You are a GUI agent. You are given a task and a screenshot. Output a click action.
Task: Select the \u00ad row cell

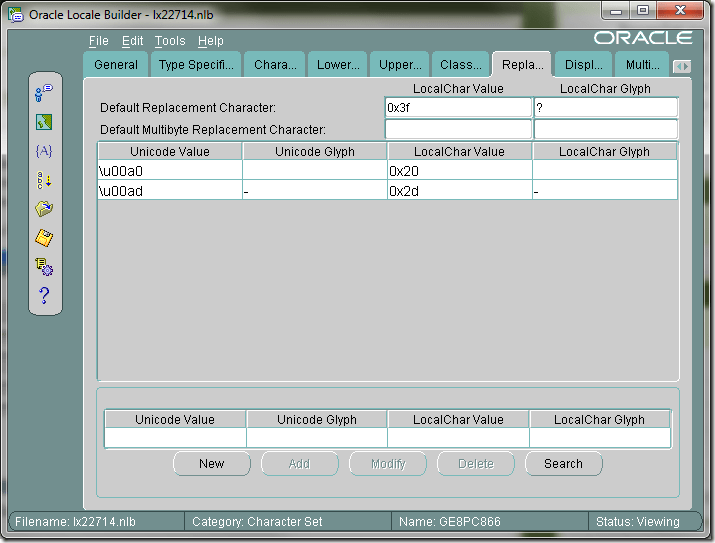pos(170,191)
